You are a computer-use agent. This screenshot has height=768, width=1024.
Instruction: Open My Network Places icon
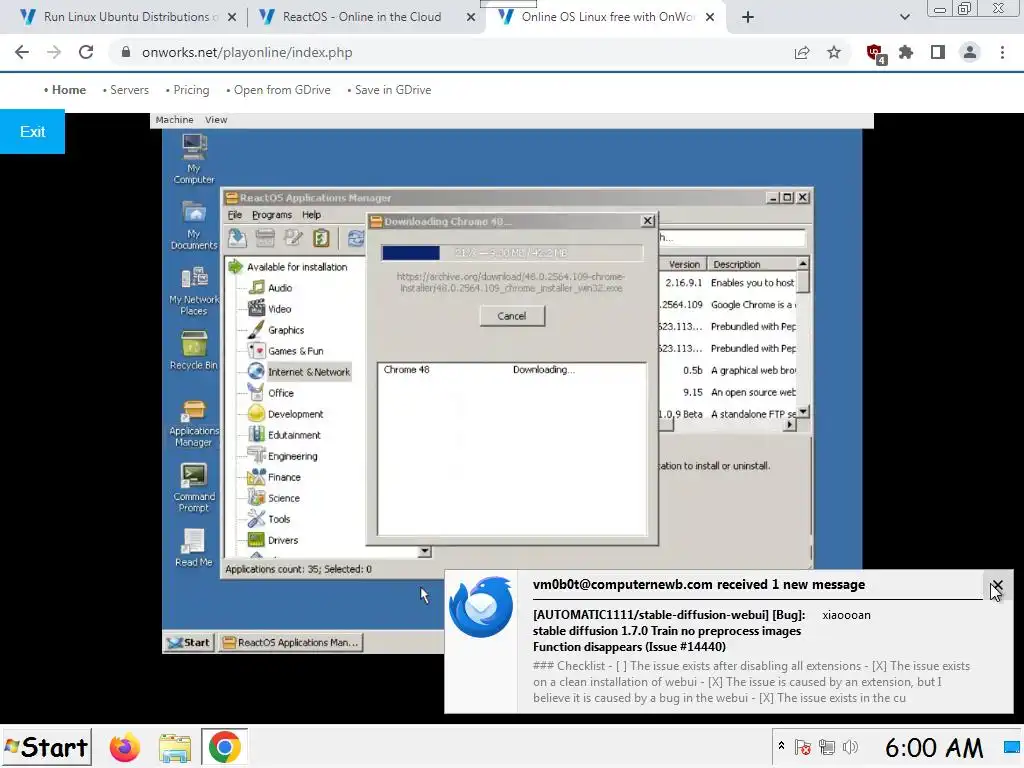click(x=194, y=291)
